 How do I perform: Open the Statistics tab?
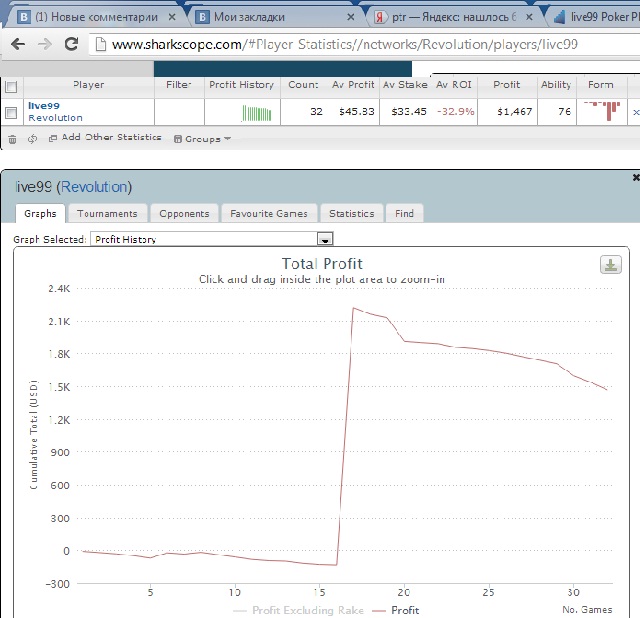(351, 213)
